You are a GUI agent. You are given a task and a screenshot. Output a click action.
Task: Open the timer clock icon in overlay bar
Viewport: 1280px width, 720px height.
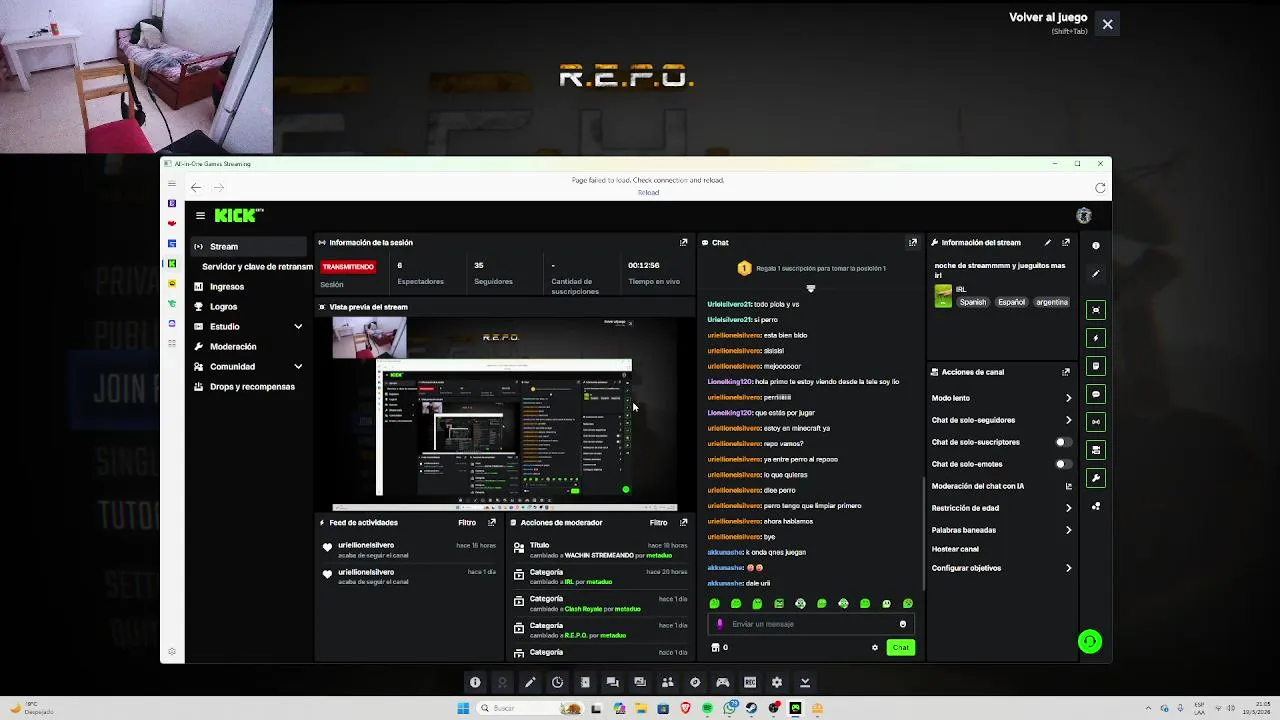click(x=557, y=682)
